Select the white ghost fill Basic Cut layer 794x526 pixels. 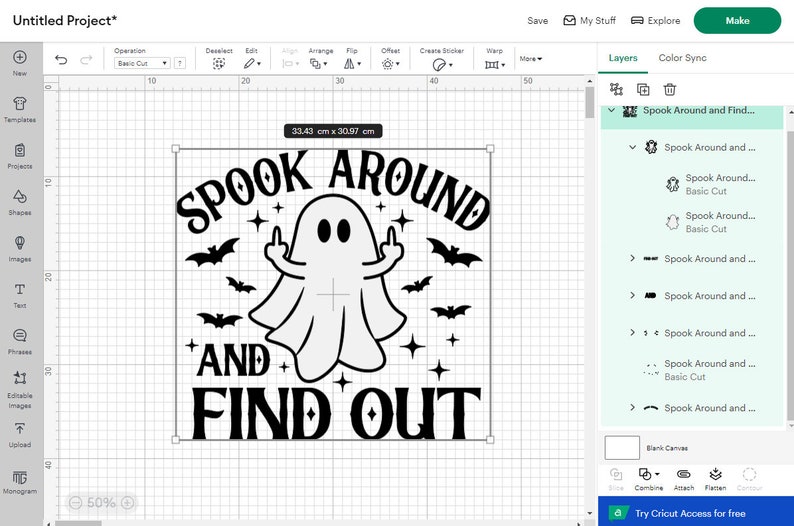pyautogui.click(x=710, y=222)
